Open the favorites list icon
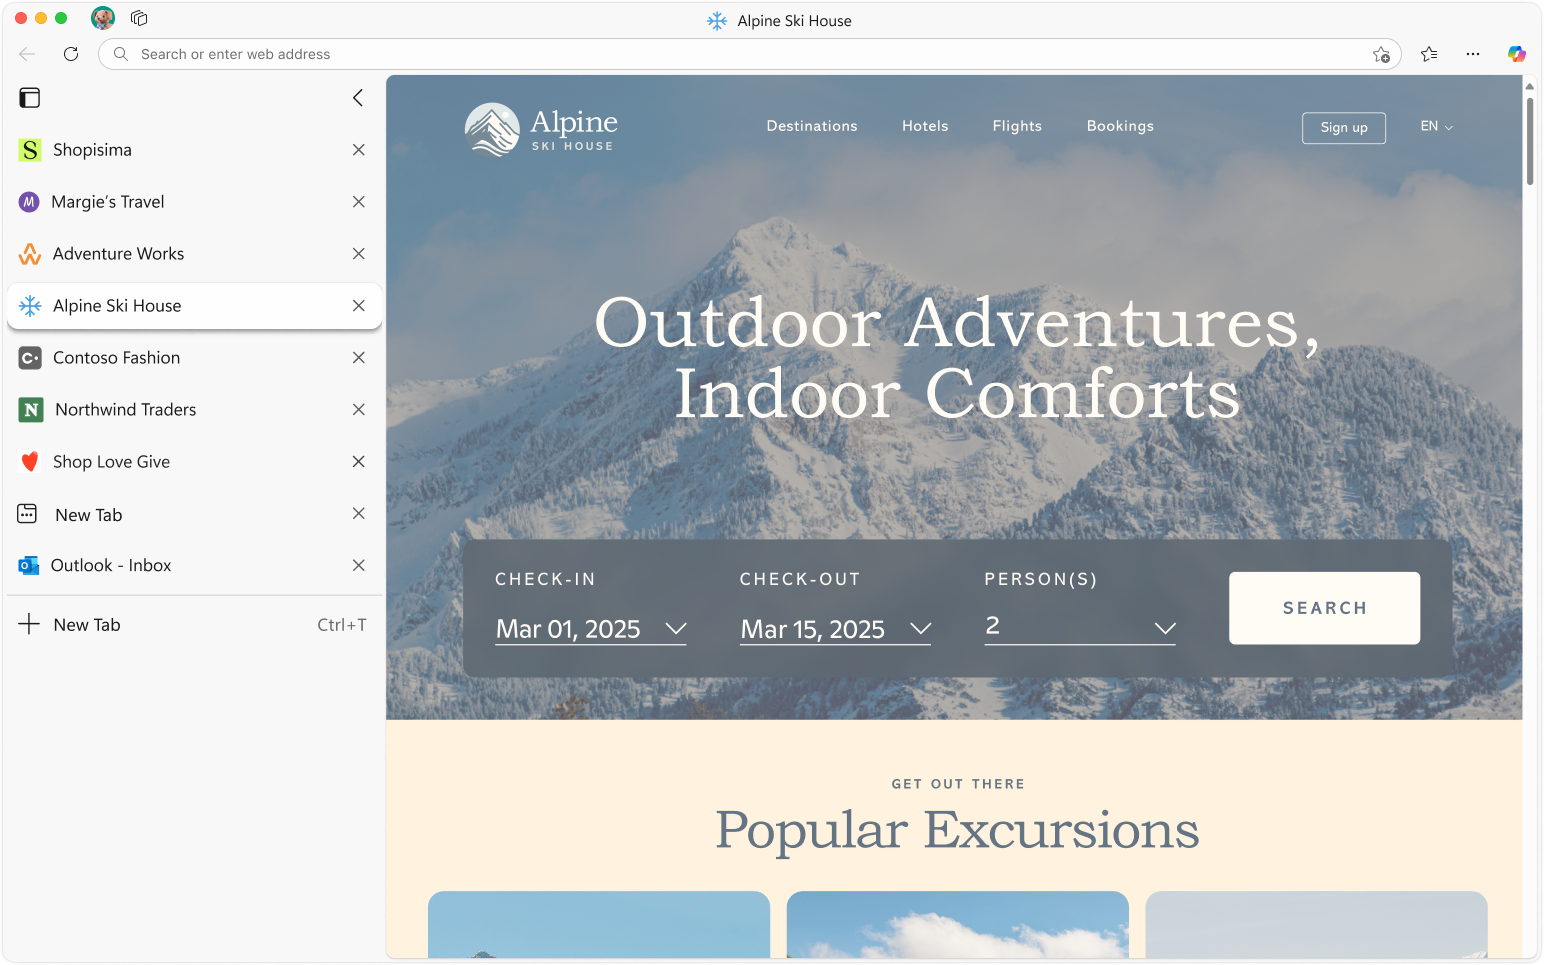1544x965 pixels. tap(1429, 54)
